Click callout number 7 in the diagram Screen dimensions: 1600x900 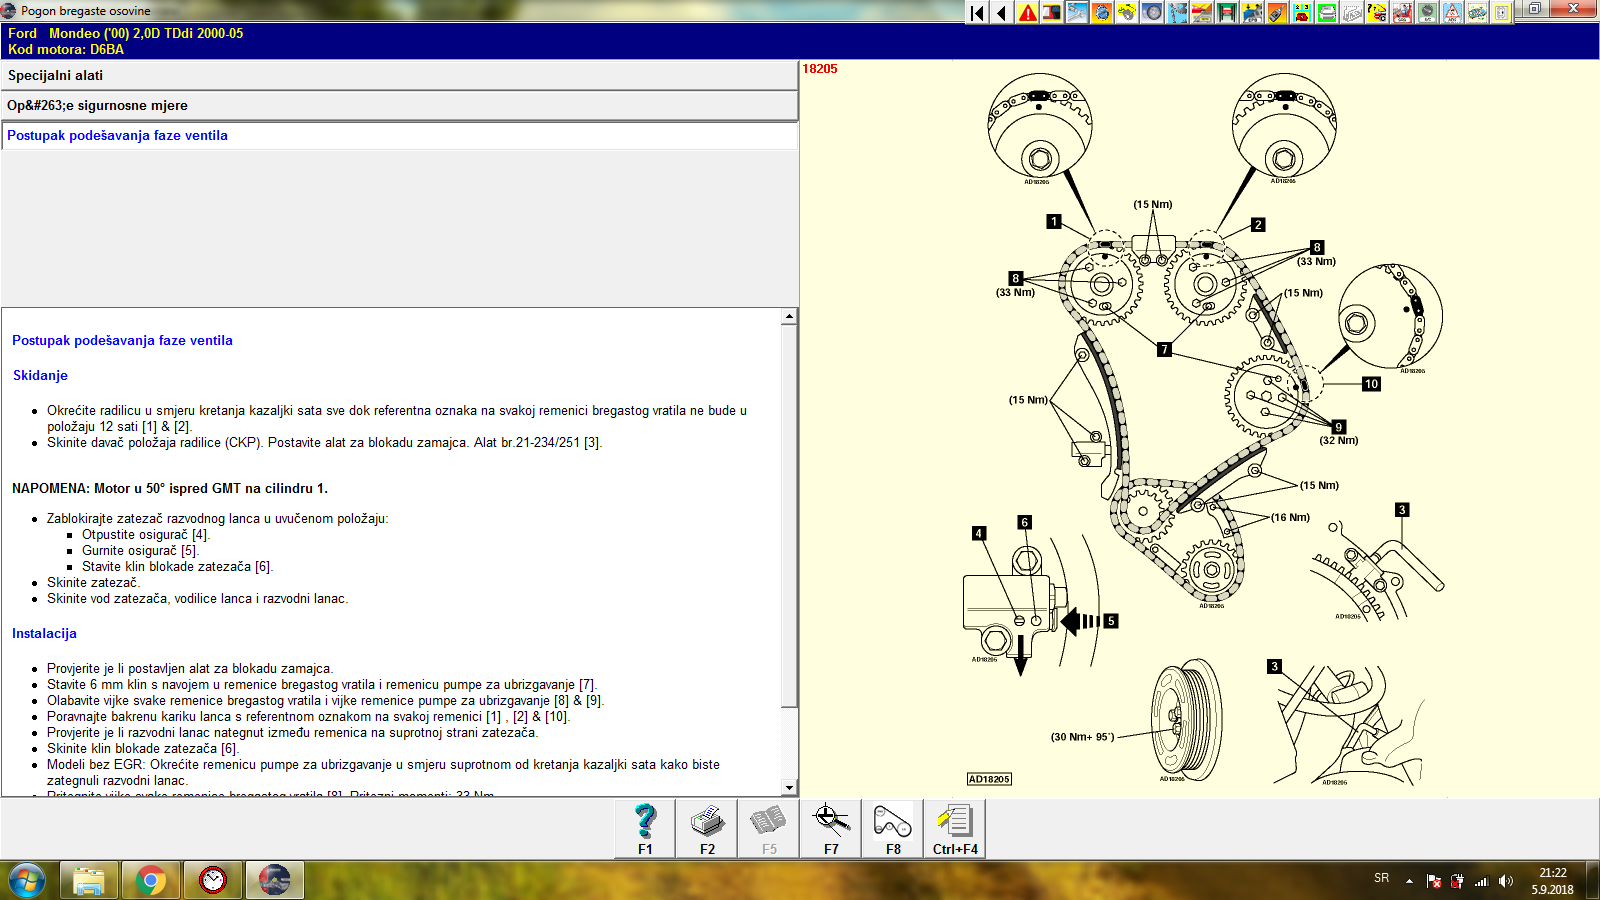(x=1164, y=349)
